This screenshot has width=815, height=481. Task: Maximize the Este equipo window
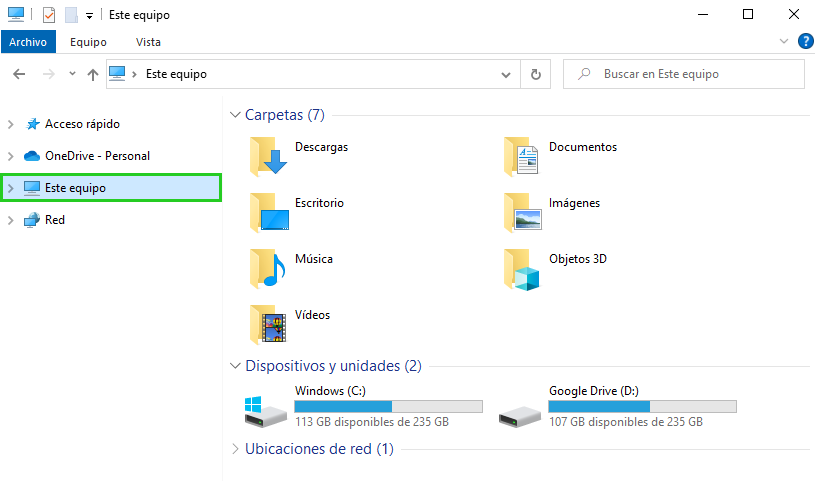(x=748, y=15)
